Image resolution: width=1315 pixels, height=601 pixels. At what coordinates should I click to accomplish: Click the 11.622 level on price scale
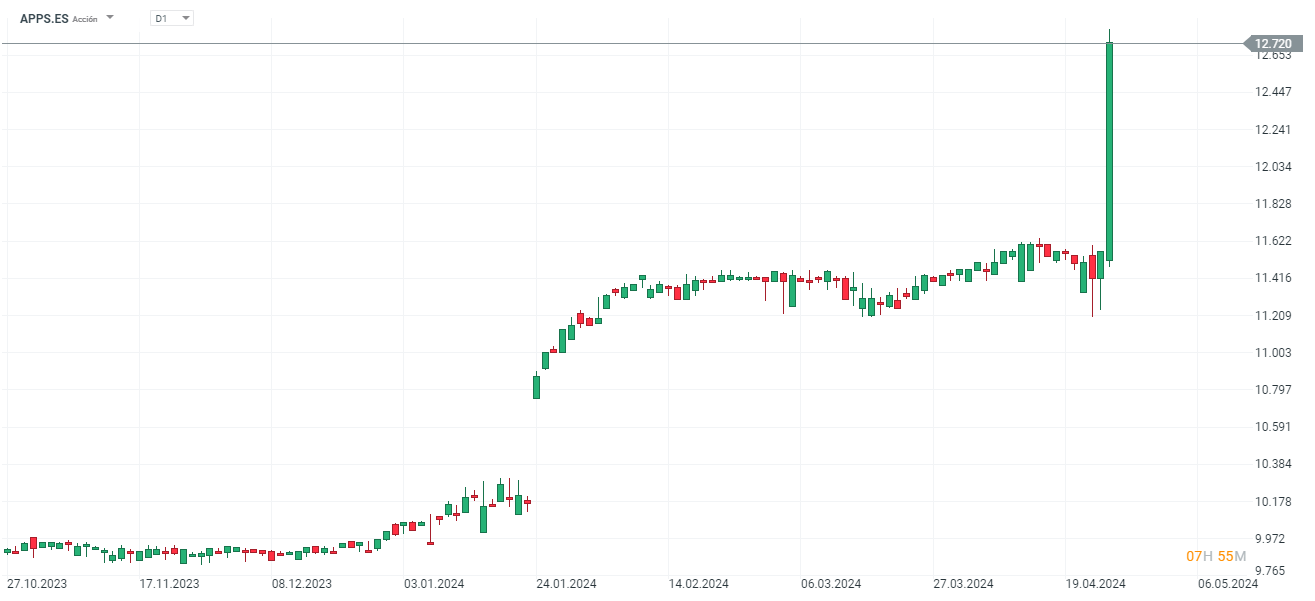[x=1274, y=241]
